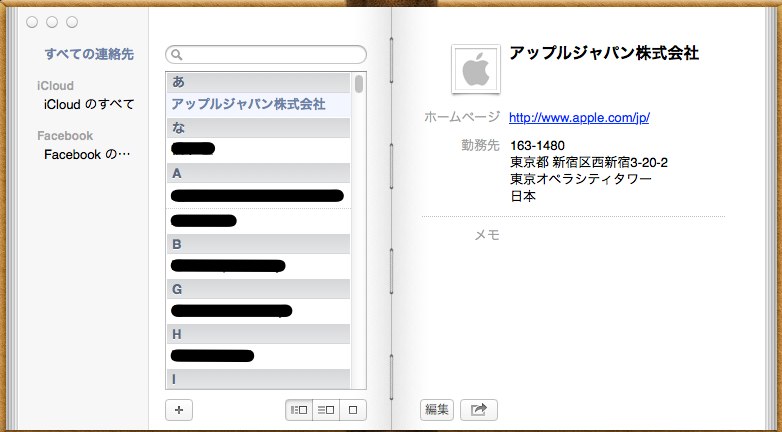Close the Contacts window

pos(32,22)
